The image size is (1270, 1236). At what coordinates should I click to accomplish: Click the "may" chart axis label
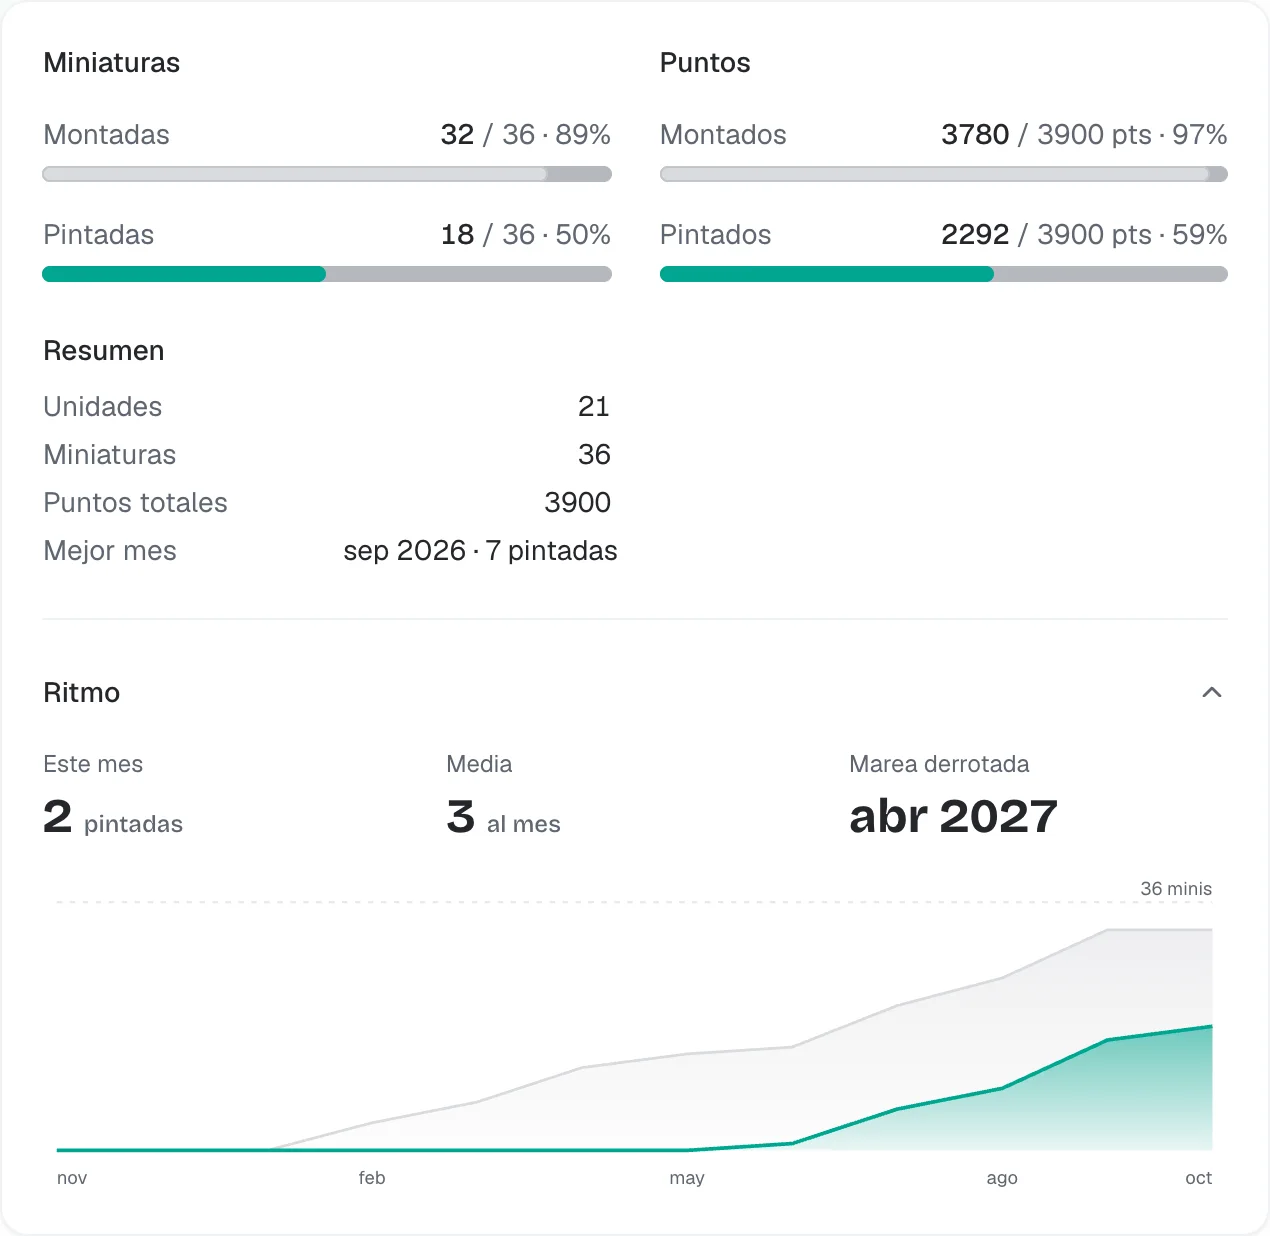(687, 1178)
